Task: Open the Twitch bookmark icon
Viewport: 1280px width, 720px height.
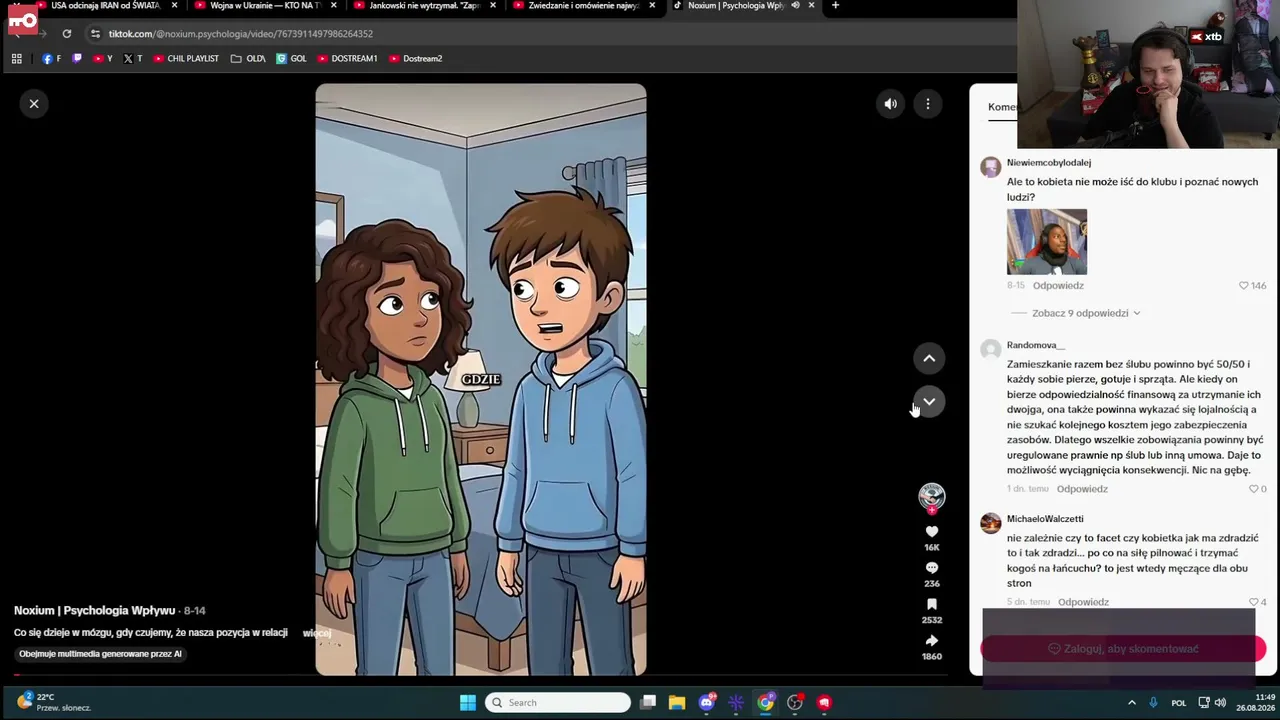Action: [77, 59]
